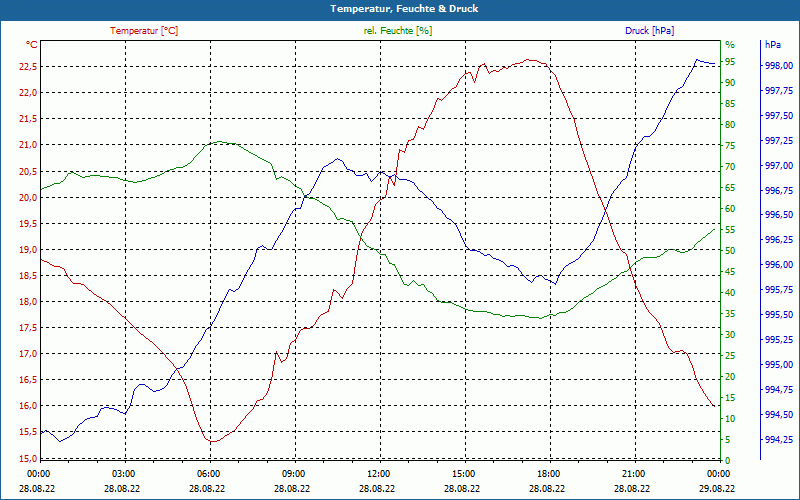Click the green "%" axis unit label

pyautogui.click(x=730, y=45)
